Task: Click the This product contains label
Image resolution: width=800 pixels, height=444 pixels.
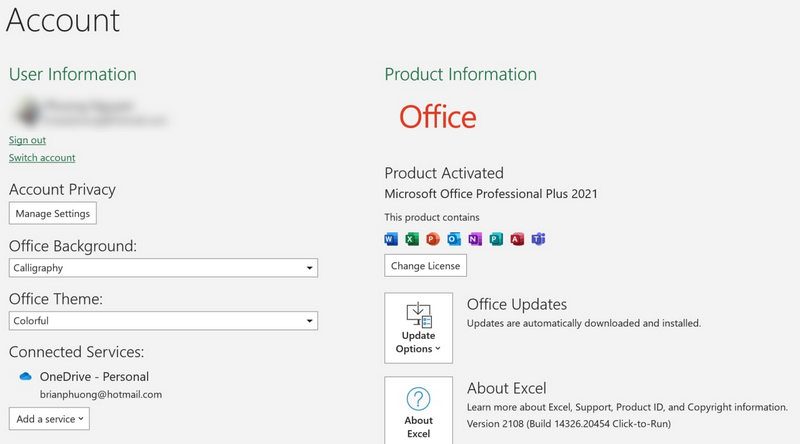Action: pos(432,217)
